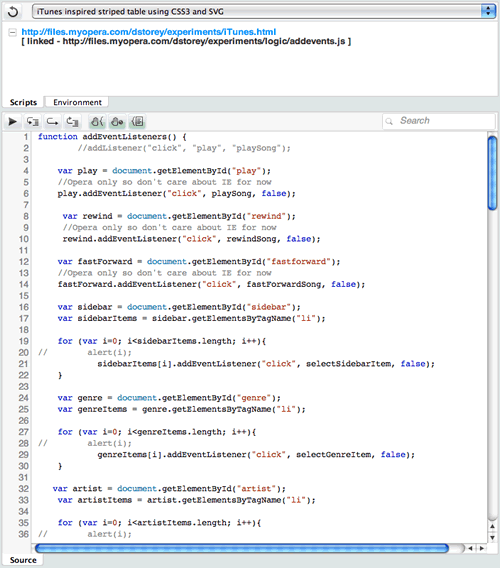Open the iTunes inspired striped table dropdown
This screenshot has height=568, width=500.
(x=264, y=12)
